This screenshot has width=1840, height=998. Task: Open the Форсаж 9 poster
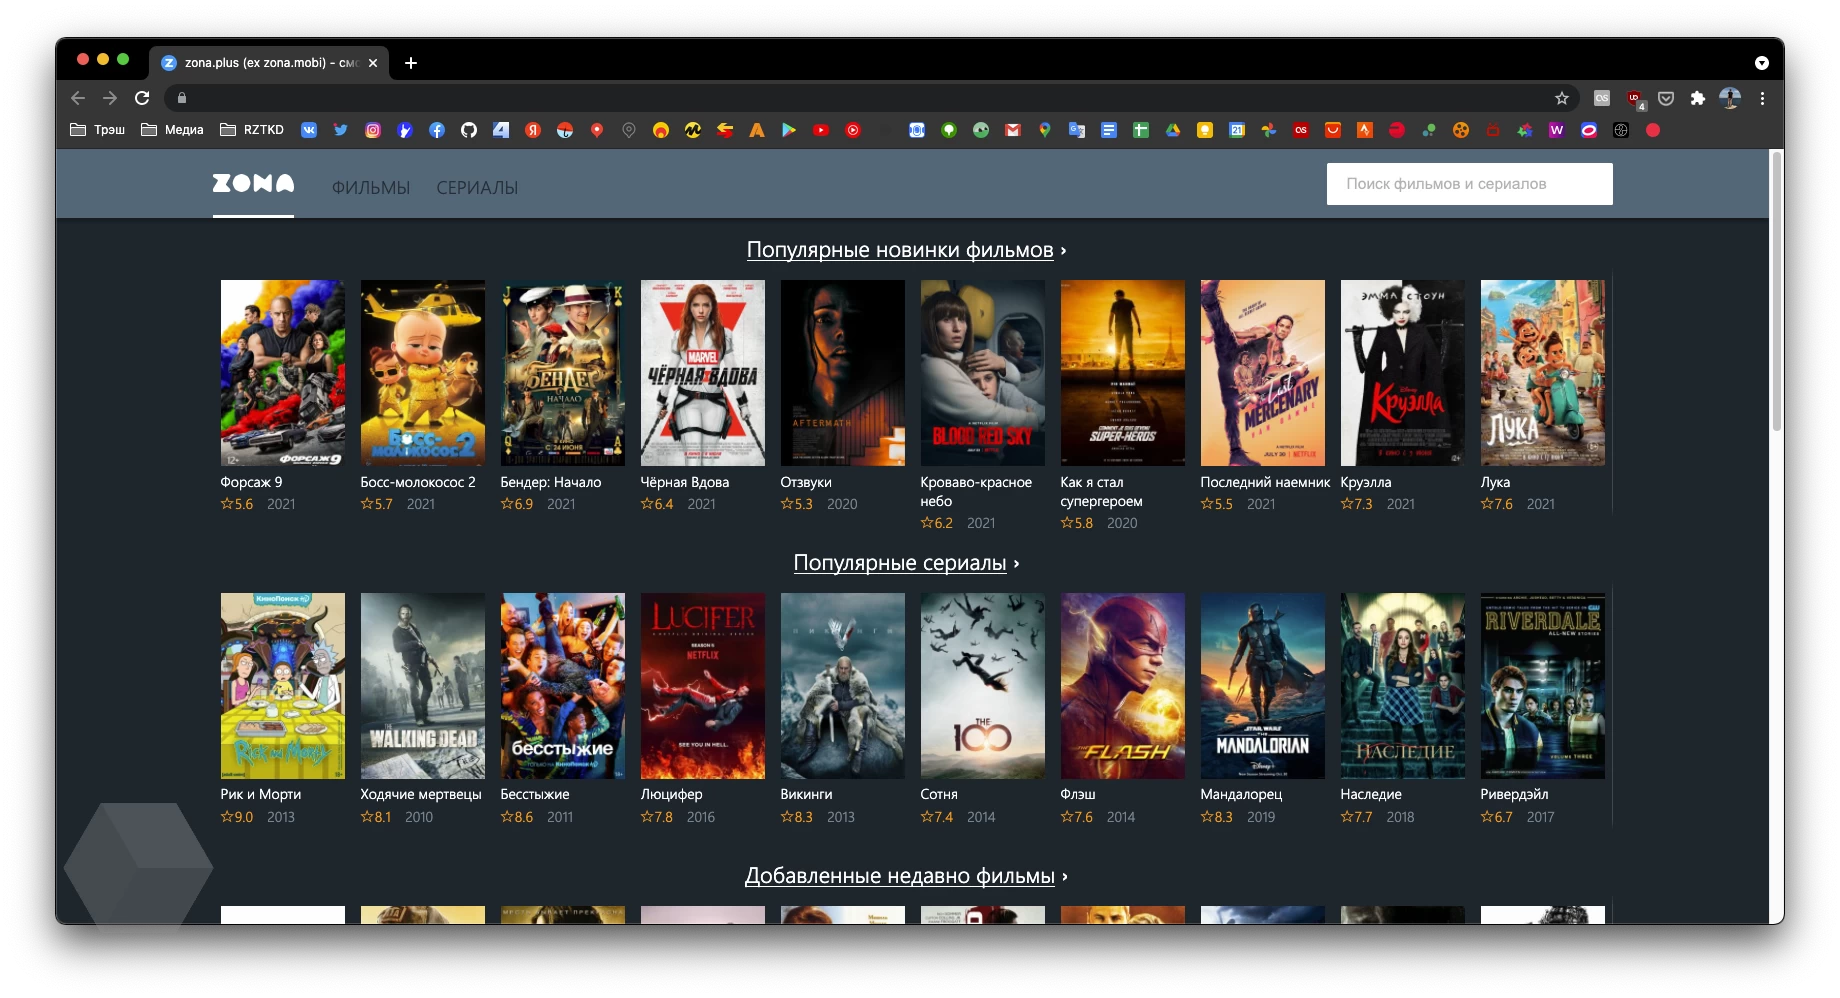tap(283, 373)
